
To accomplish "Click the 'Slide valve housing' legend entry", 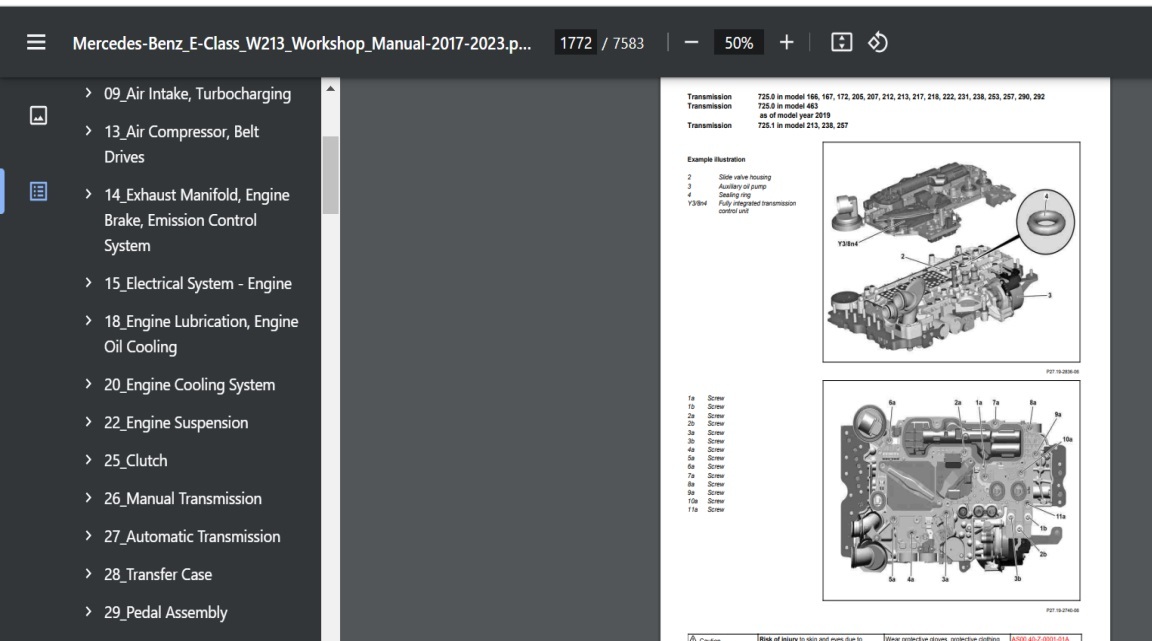I will pyautogui.click(x=745, y=177).
